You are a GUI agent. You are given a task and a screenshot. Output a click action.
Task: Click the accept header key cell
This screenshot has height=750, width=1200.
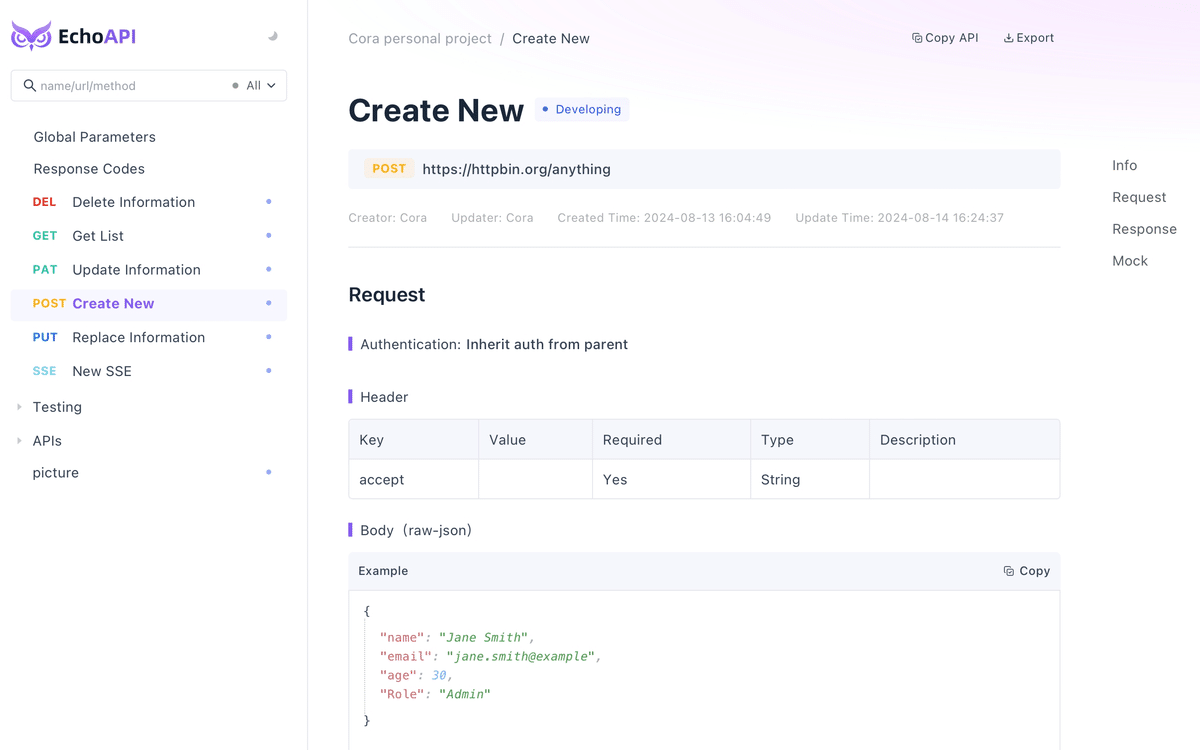click(x=414, y=480)
